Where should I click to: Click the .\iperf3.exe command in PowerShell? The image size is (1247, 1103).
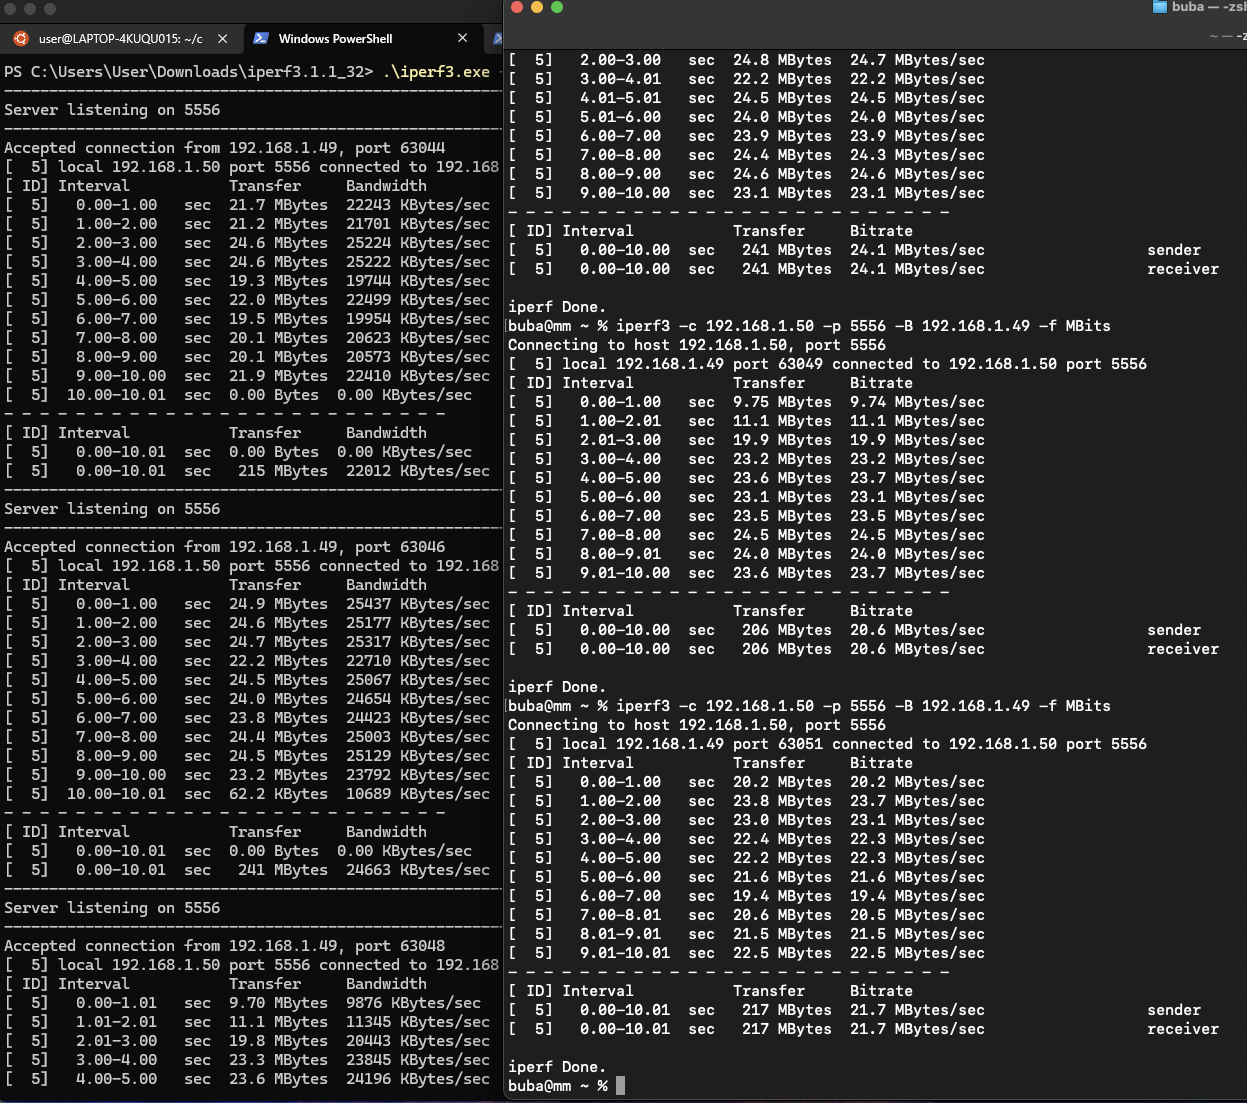[x=436, y=72]
